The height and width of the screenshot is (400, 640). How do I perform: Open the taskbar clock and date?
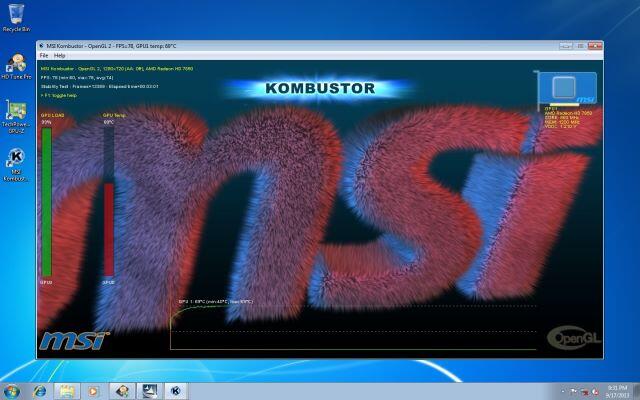617,392
